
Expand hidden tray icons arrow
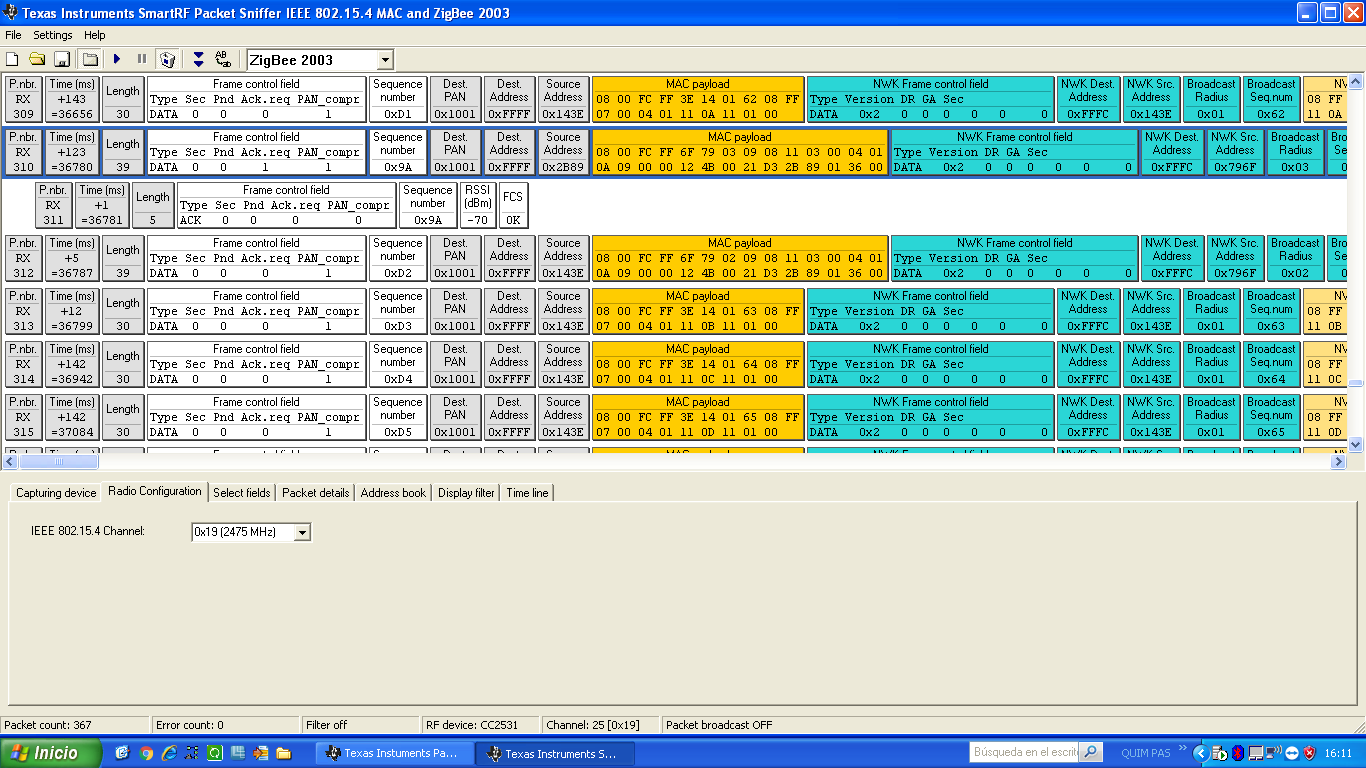coord(1201,753)
